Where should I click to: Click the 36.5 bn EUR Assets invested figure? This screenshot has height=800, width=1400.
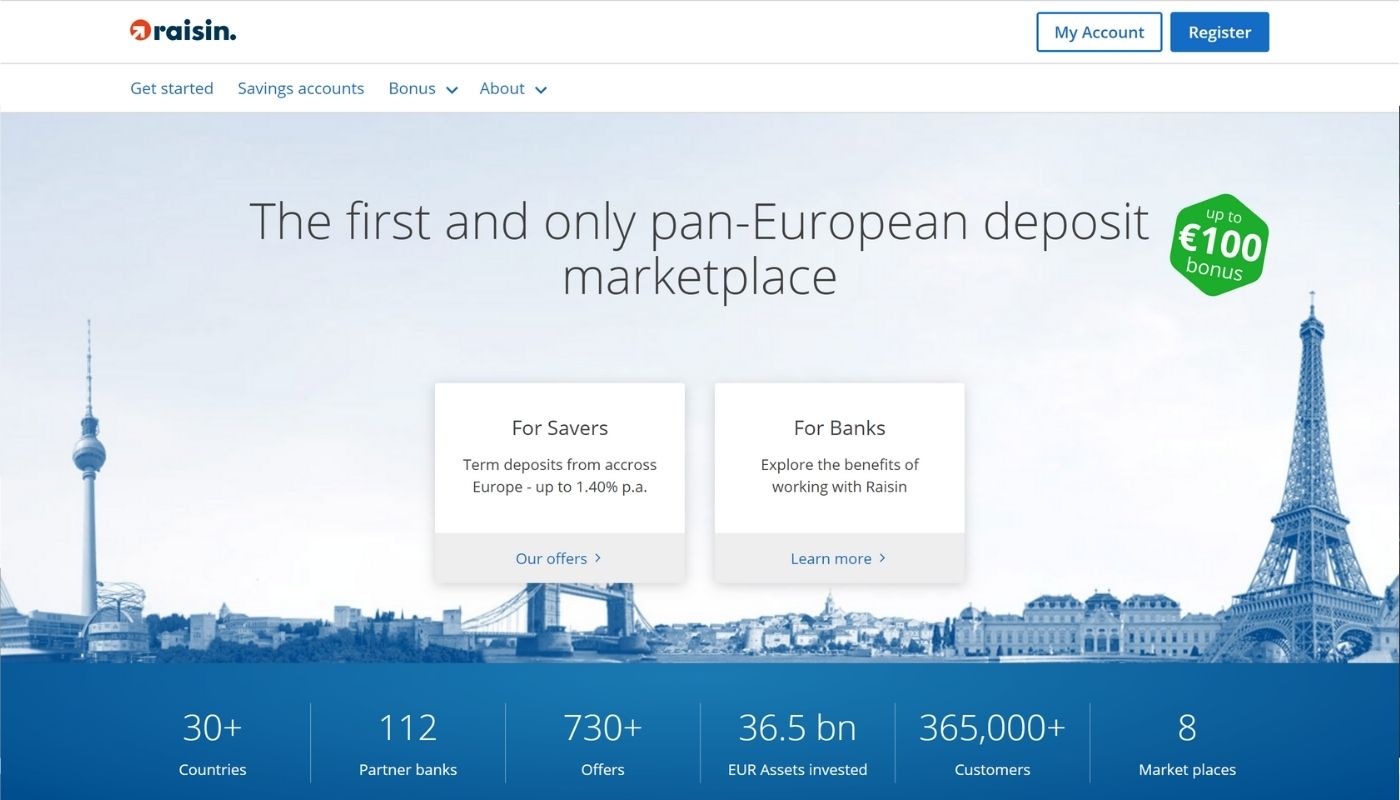(798, 743)
